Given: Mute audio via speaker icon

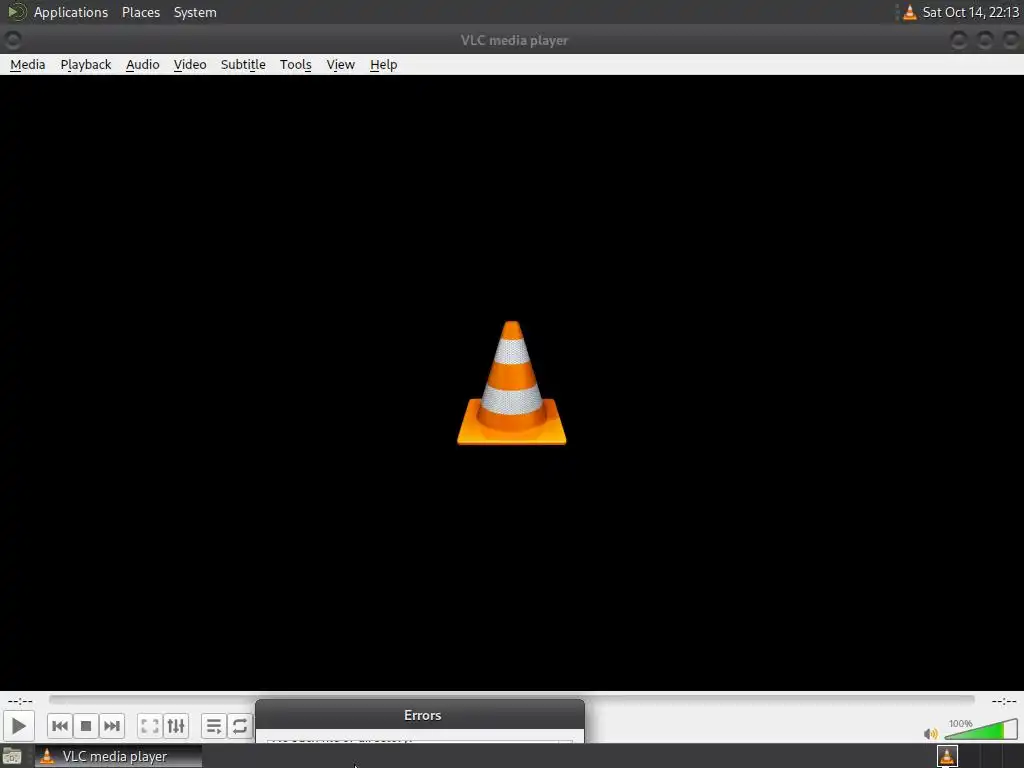Looking at the screenshot, I should [931, 733].
